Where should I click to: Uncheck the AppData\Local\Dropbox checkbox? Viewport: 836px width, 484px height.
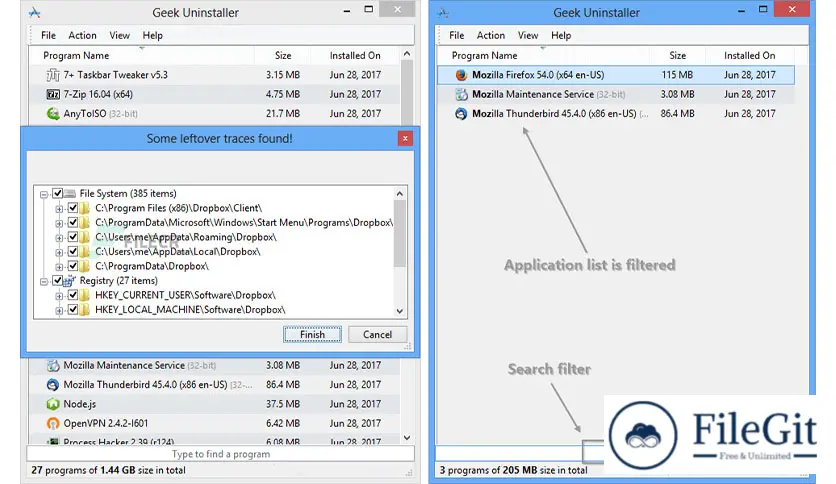73,252
